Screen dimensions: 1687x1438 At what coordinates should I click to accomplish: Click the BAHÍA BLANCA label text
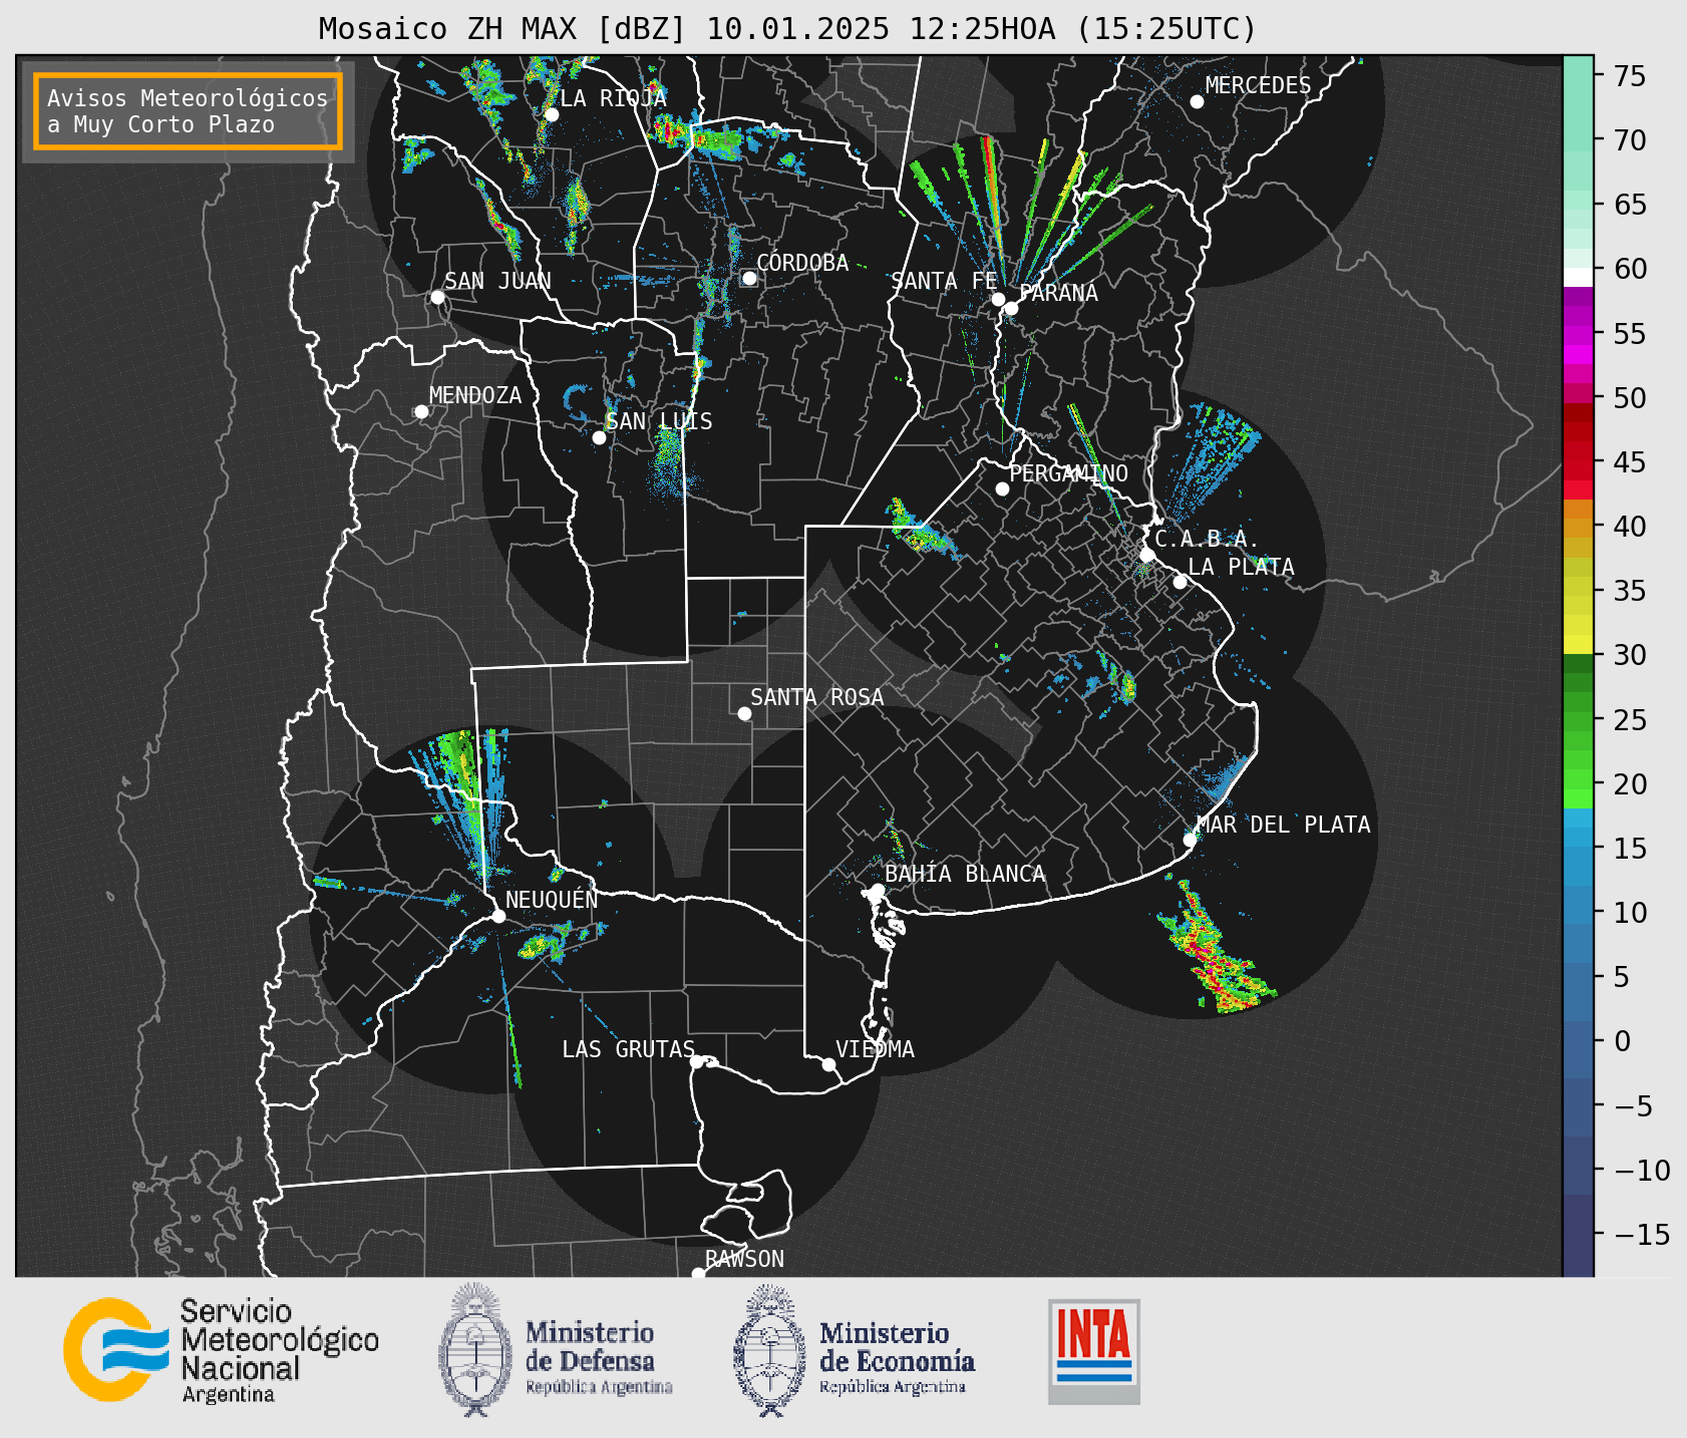pyautogui.click(x=965, y=874)
